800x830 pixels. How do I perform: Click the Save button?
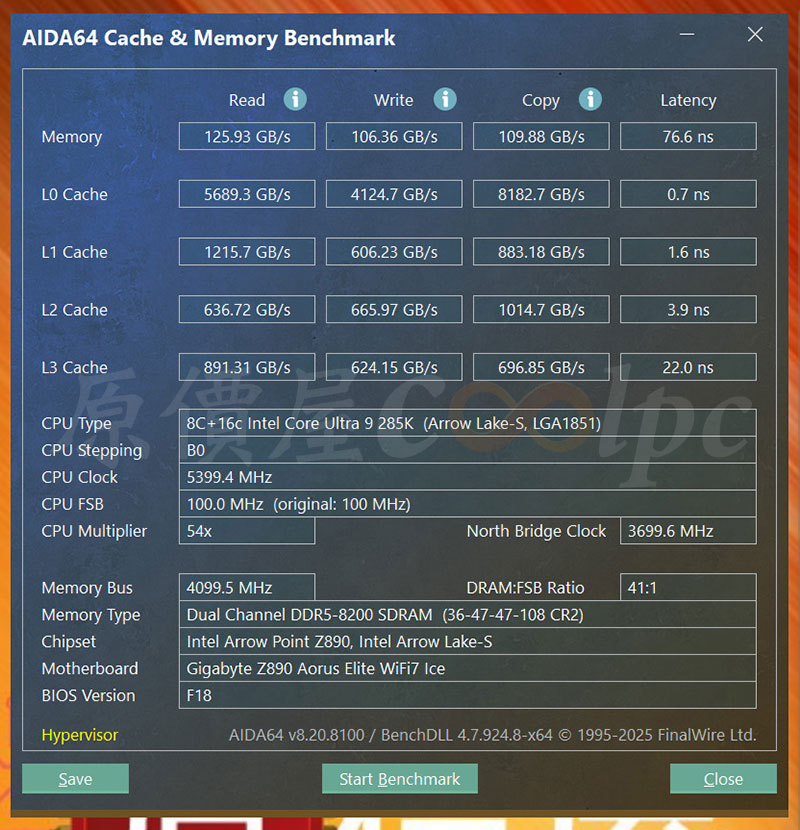tap(75, 779)
